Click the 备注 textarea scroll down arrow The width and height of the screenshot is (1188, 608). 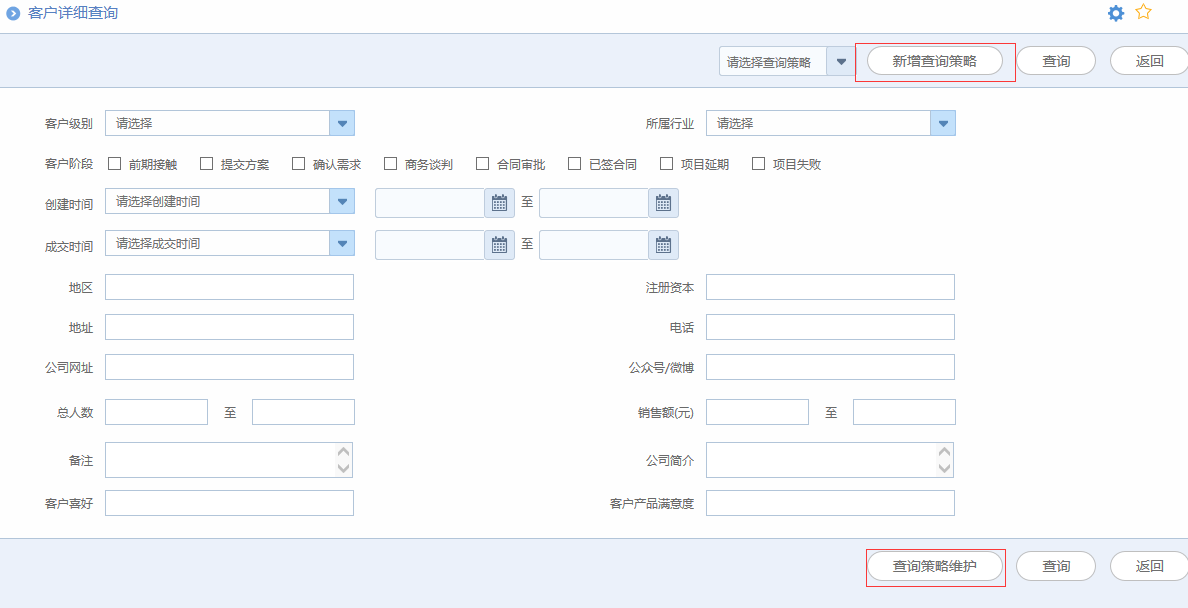(x=344, y=468)
